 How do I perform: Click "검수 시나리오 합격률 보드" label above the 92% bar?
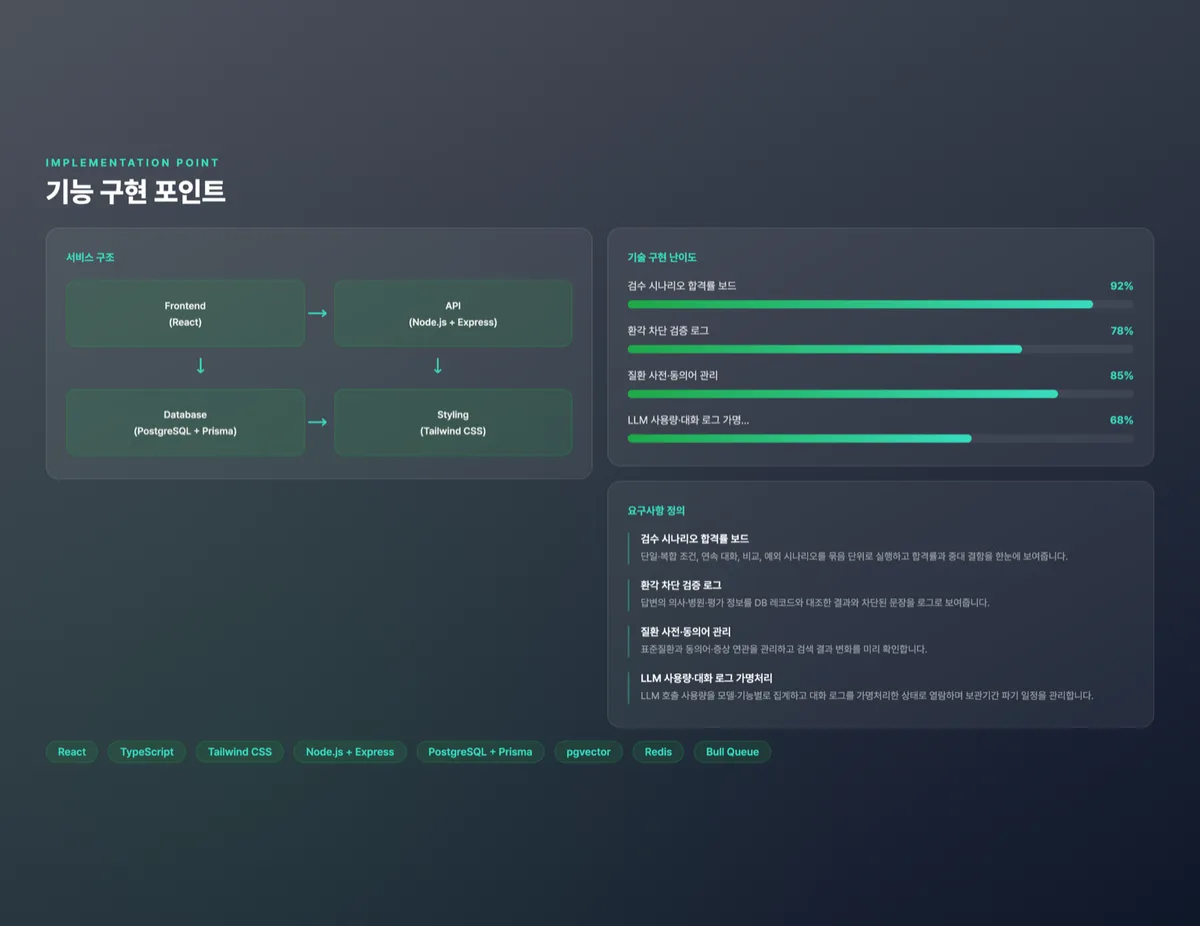682,286
